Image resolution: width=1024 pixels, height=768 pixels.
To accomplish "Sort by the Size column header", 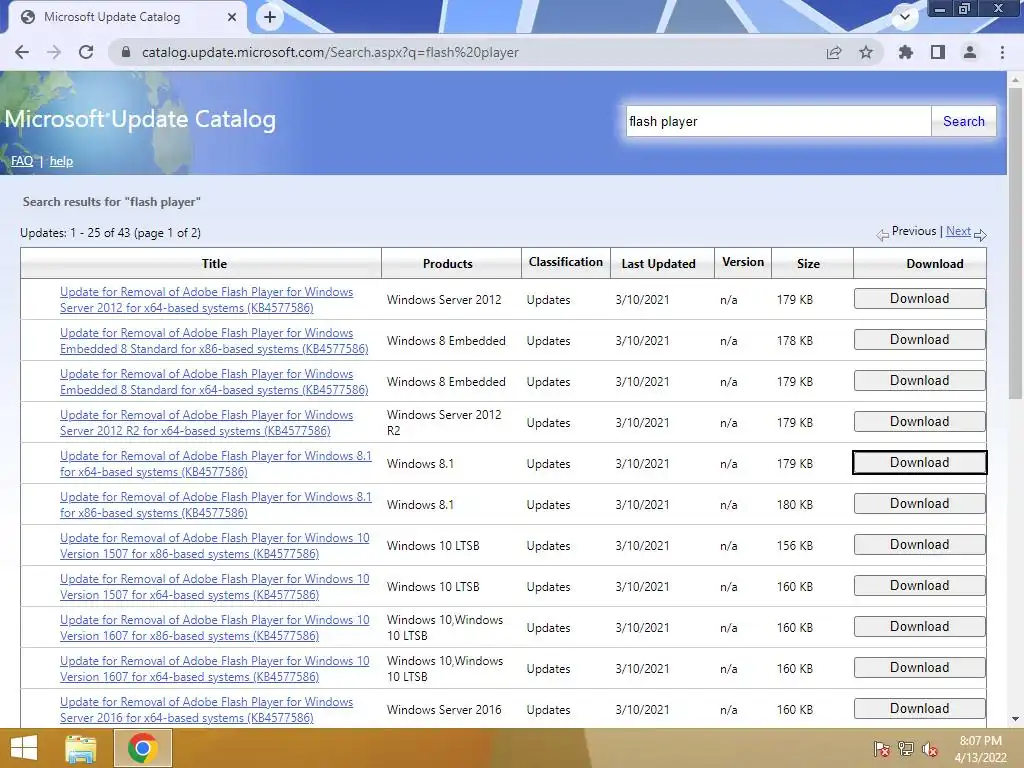I will 808,264.
